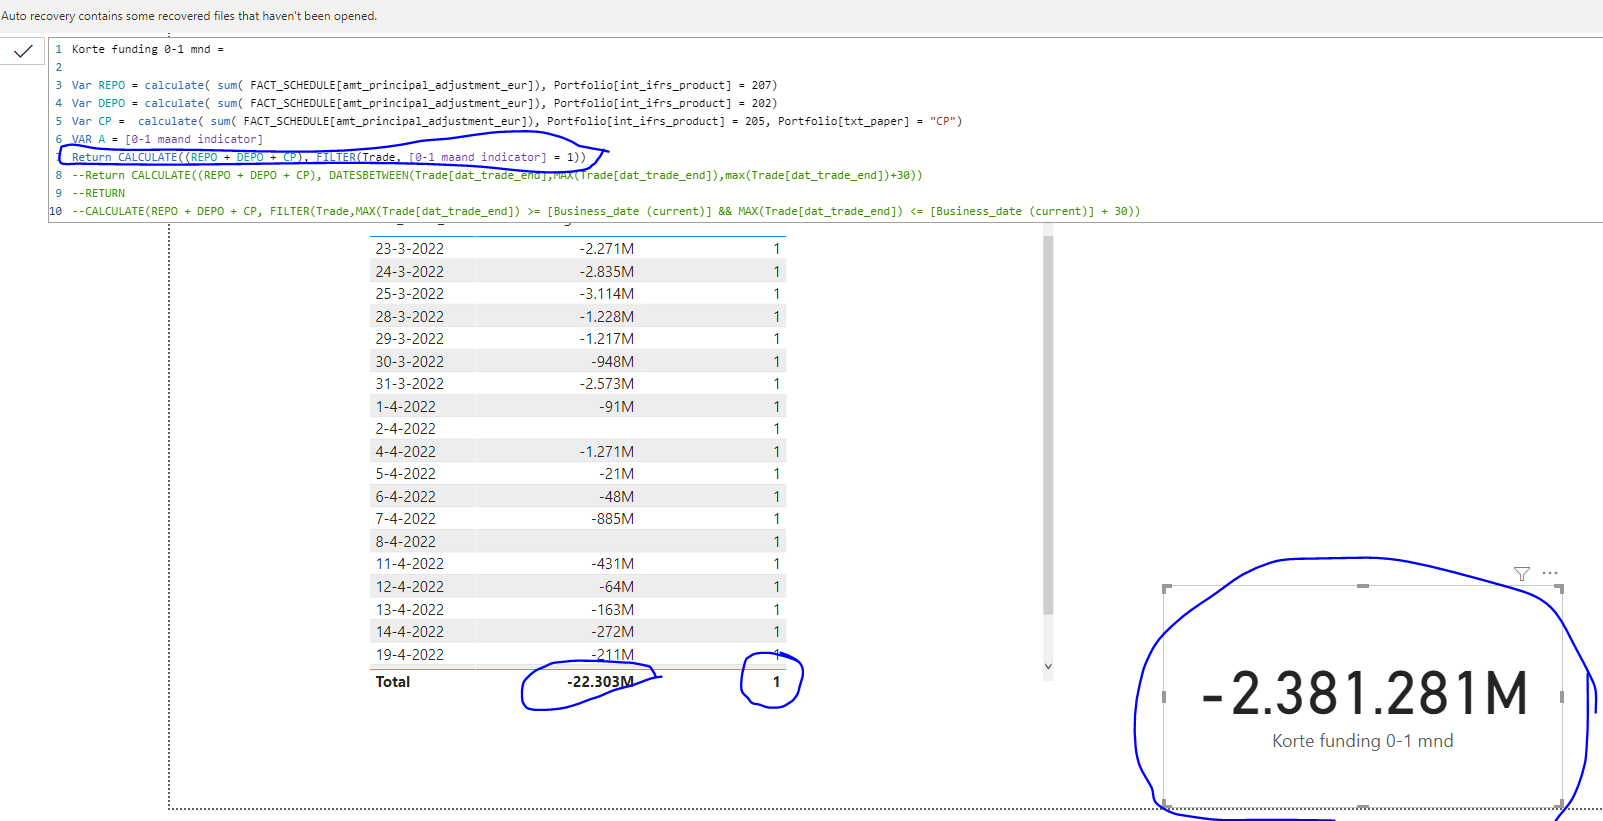Click the table's vertical scrollbar thumb
Viewport: 1603px width, 821px height.
pyautogui.click(x=1048, y=425)
